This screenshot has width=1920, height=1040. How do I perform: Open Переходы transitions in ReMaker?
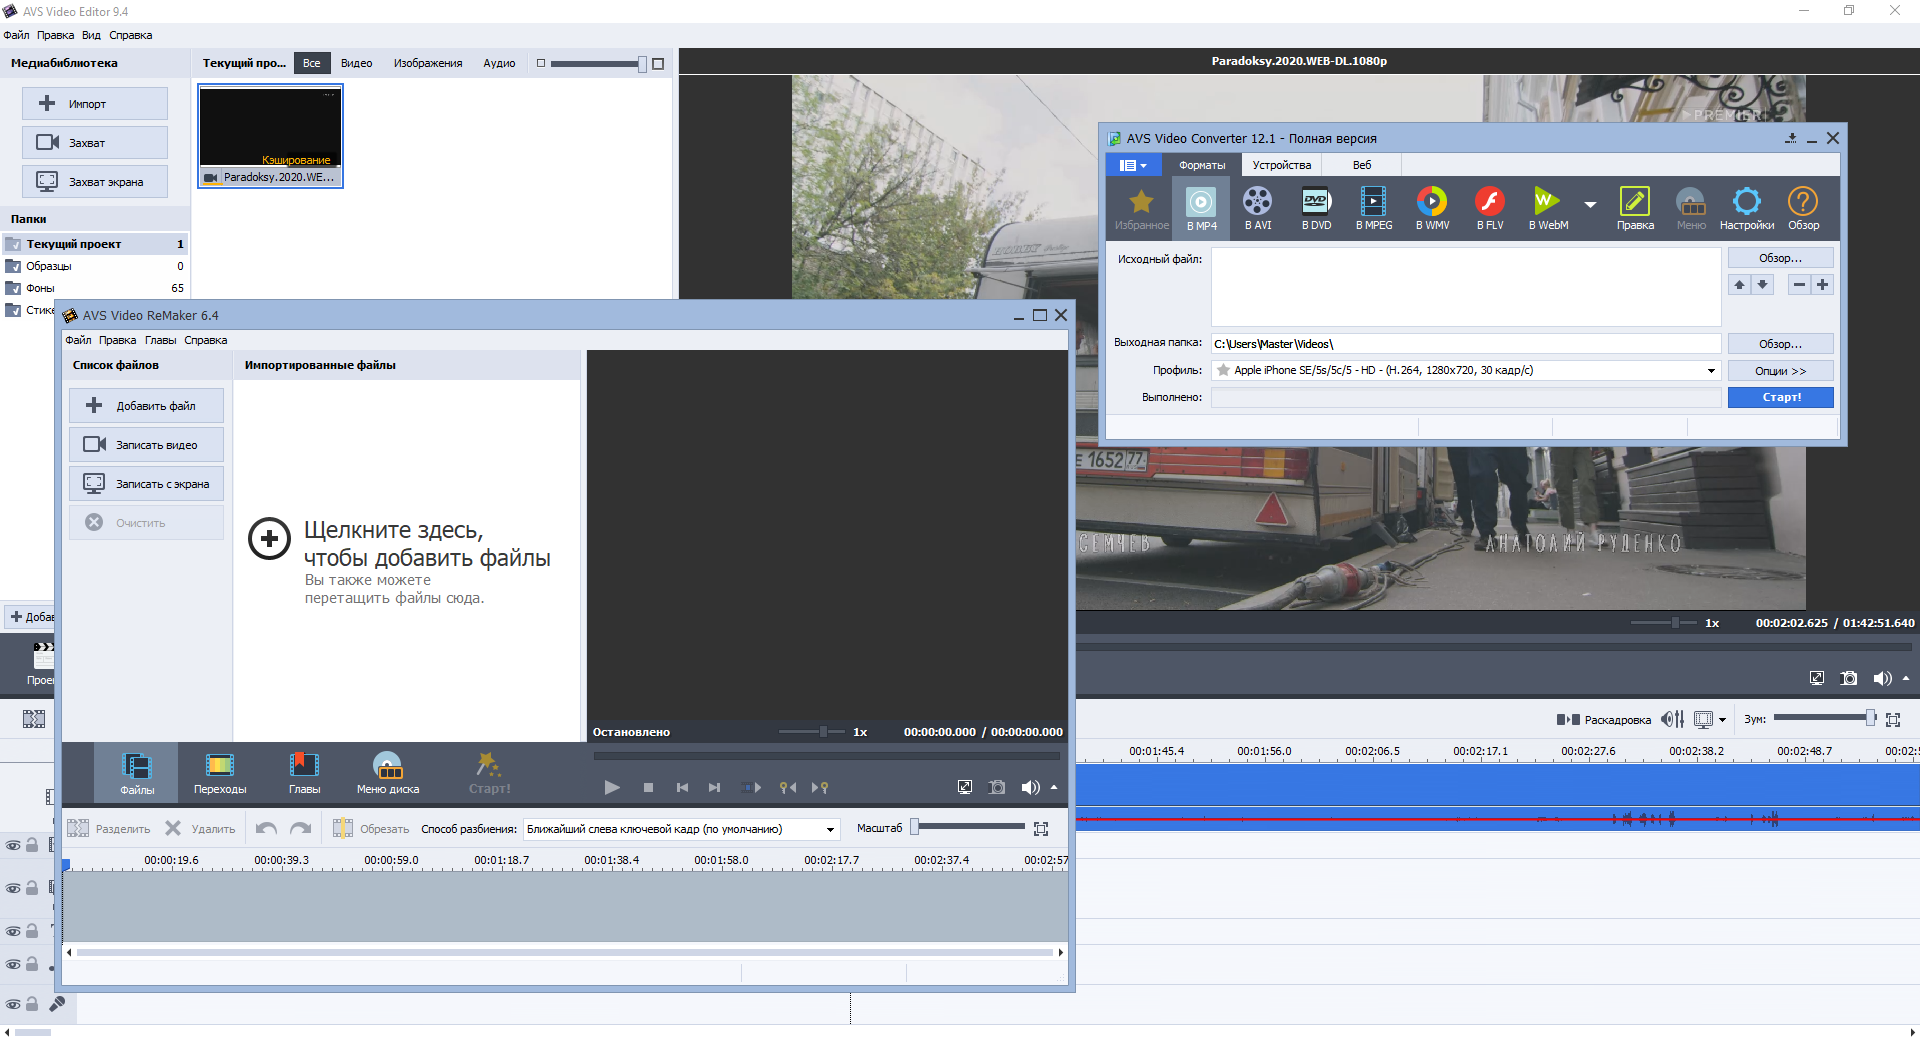click(220, 773)
